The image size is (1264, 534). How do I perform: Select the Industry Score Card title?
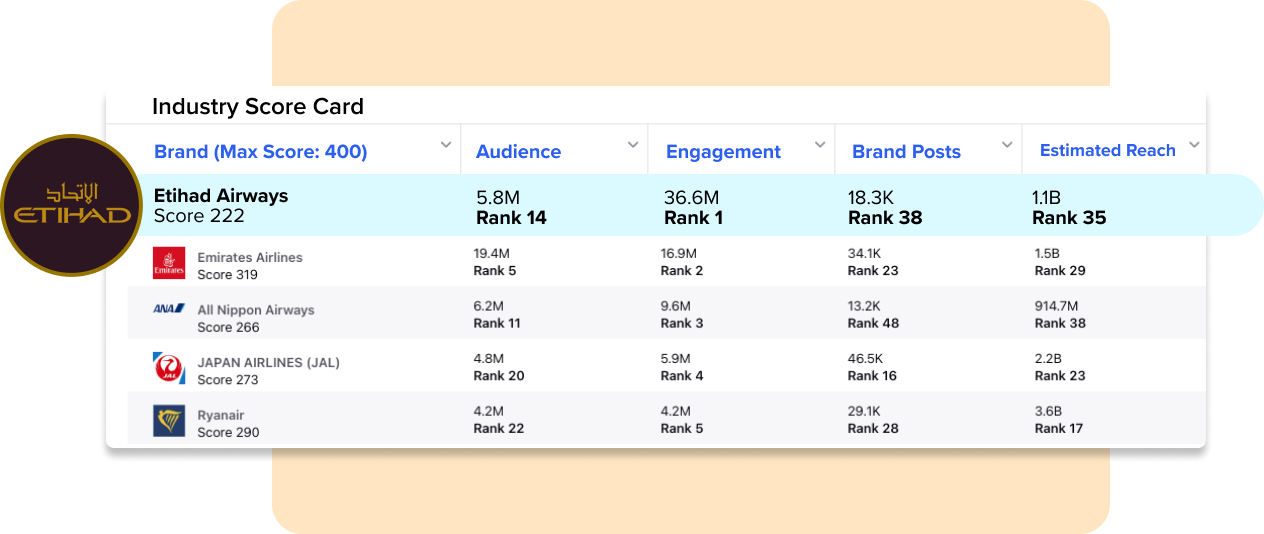[258, 106]
